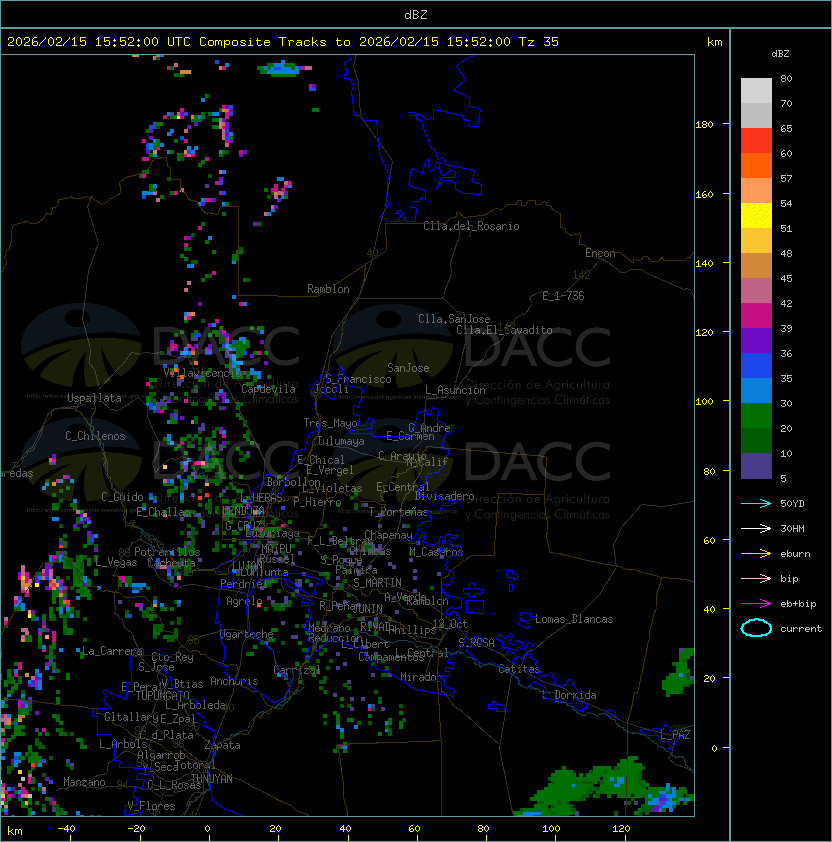The width and height of the screenshot is (832, 842).
Task: Click the 'Lomas_Blancas' map label
Action: [574, 619]
